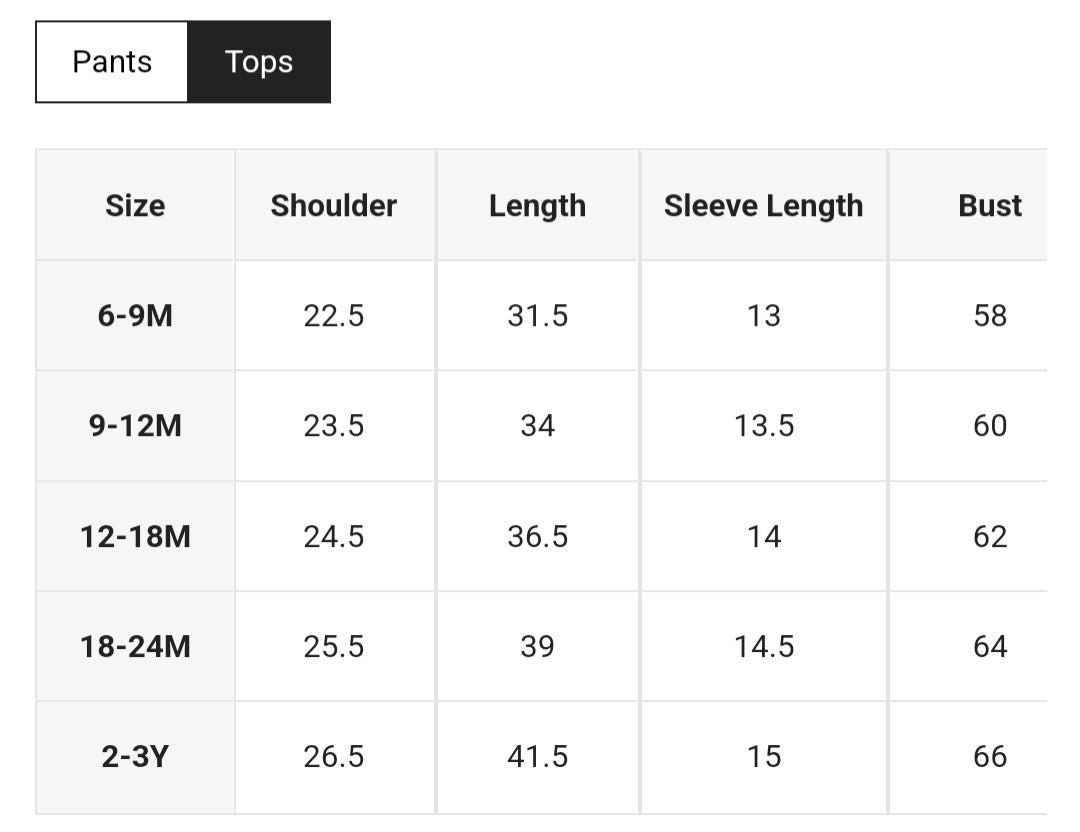Click the Shoulder column header

point(334,205)
